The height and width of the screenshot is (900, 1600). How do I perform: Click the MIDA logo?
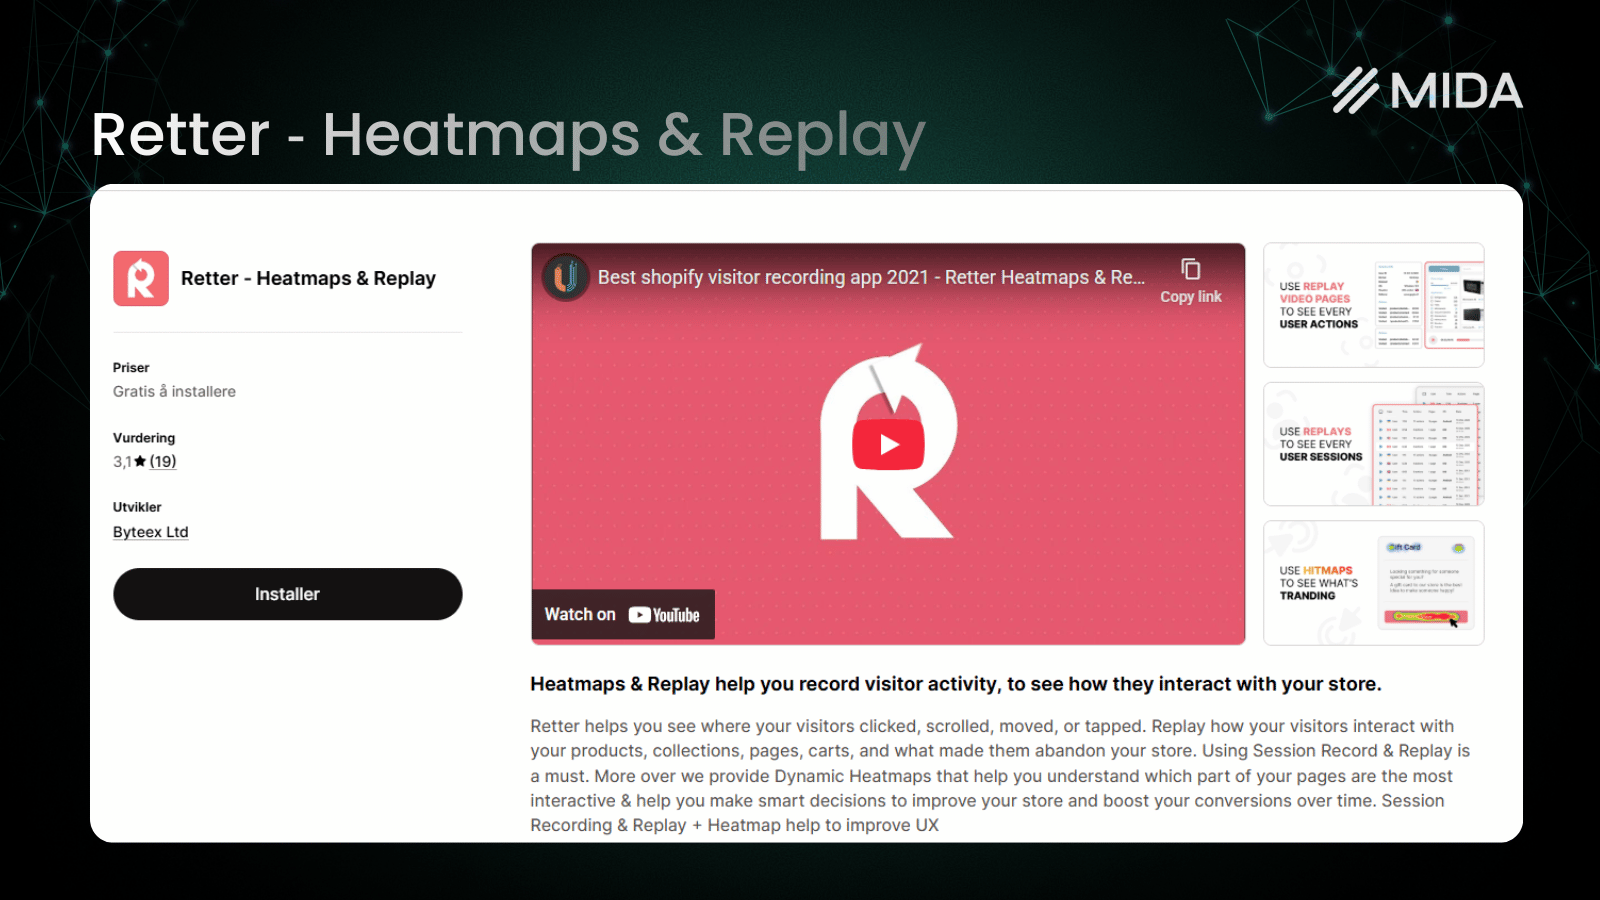point(1423,90)
